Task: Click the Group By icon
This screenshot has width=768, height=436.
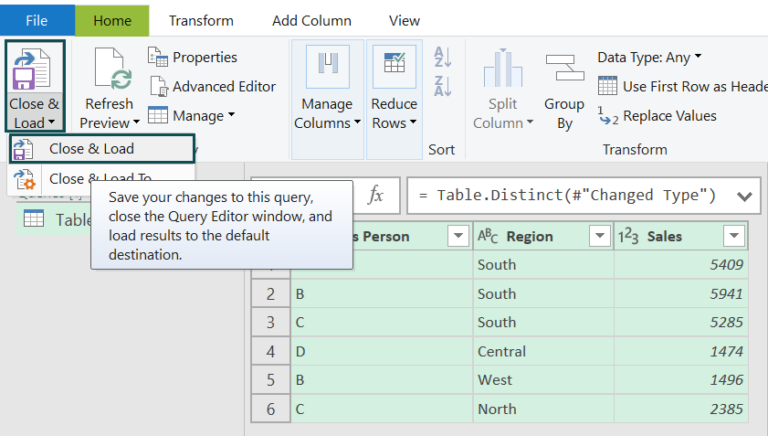Action: pyautogui.click(x=564, y=70)
